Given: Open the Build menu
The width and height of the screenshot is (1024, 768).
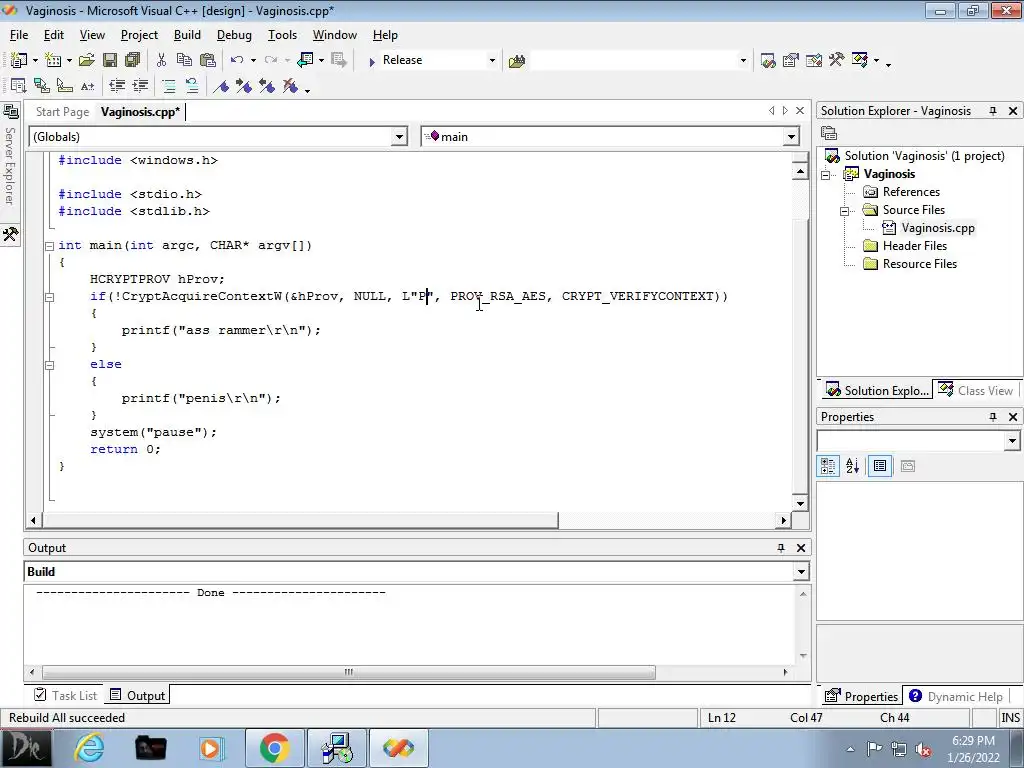Looking at the screenshot, I should click(187, 35).
